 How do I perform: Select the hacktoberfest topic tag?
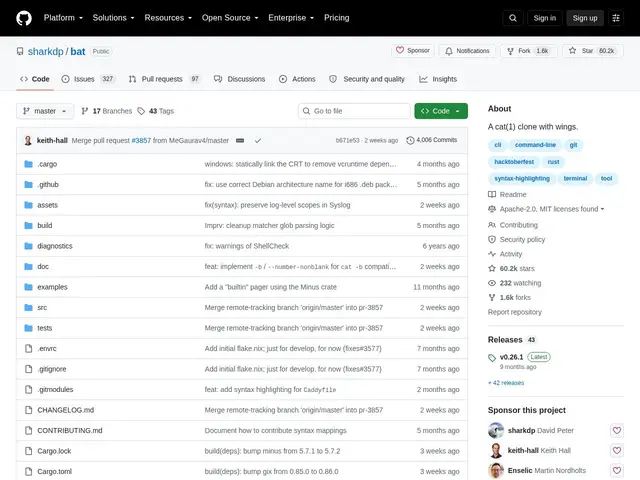tap(514, 162)
